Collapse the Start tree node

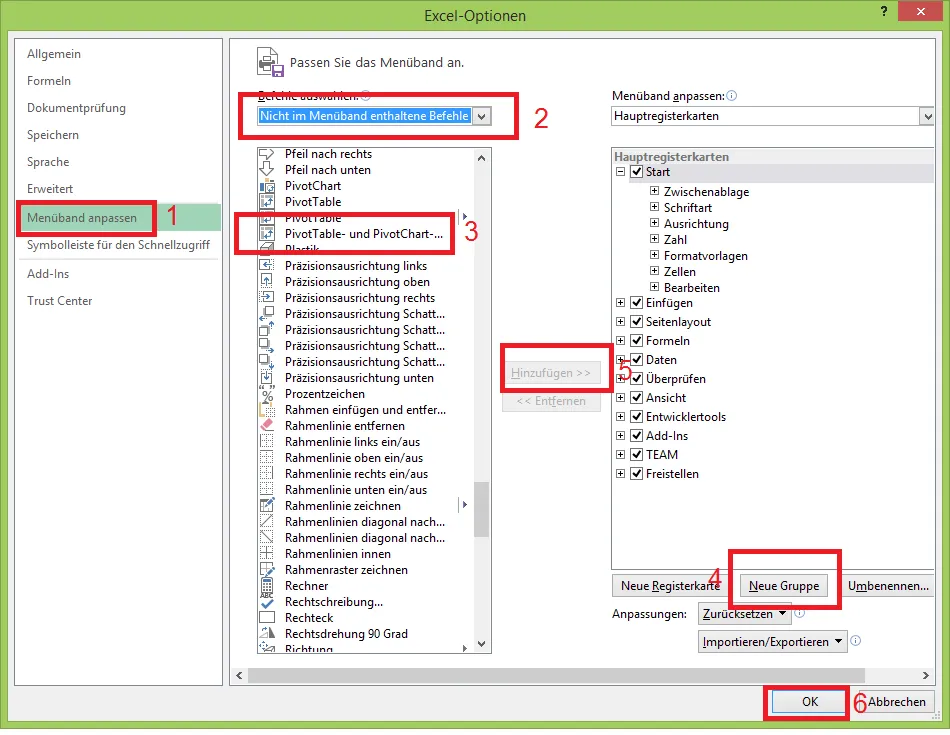[x=620, y=172]
